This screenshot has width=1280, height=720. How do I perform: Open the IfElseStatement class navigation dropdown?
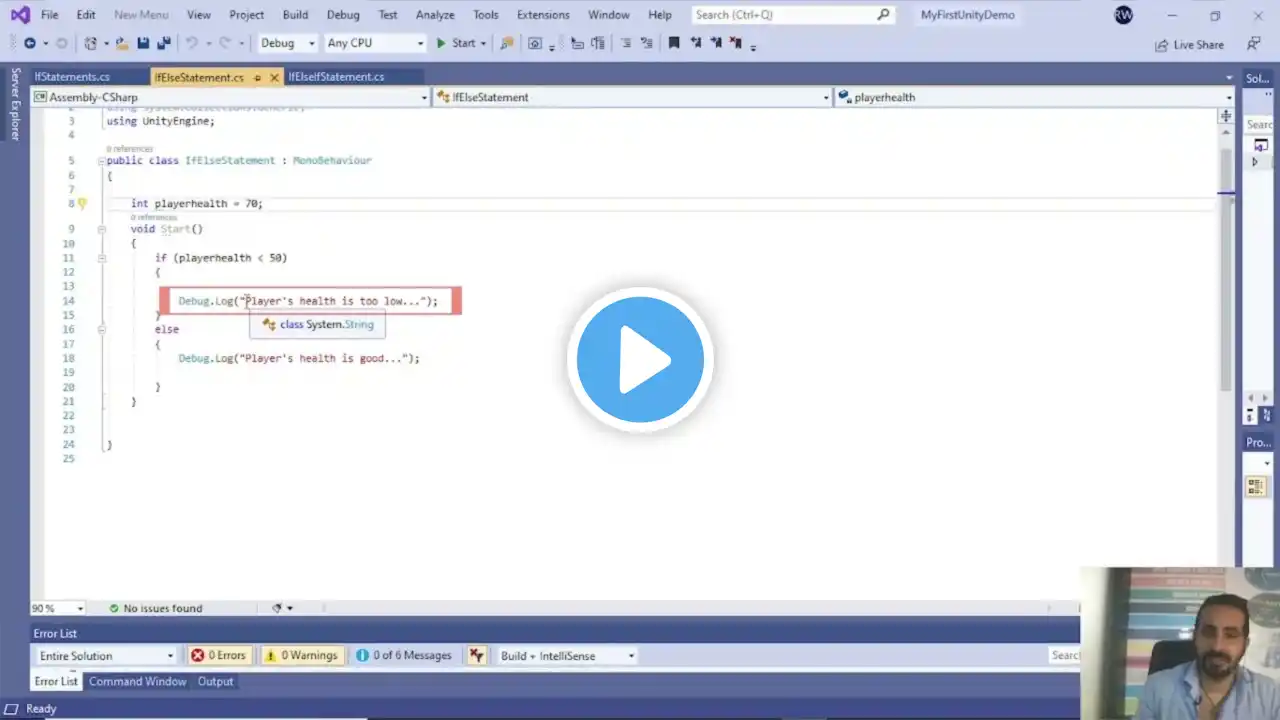tap(633, 97)
